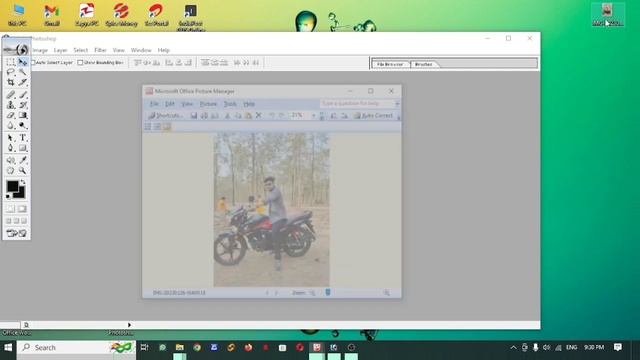The image size is (640, 360).
Task: Click the foreground color swatch
Action: [x=12, y=187]
